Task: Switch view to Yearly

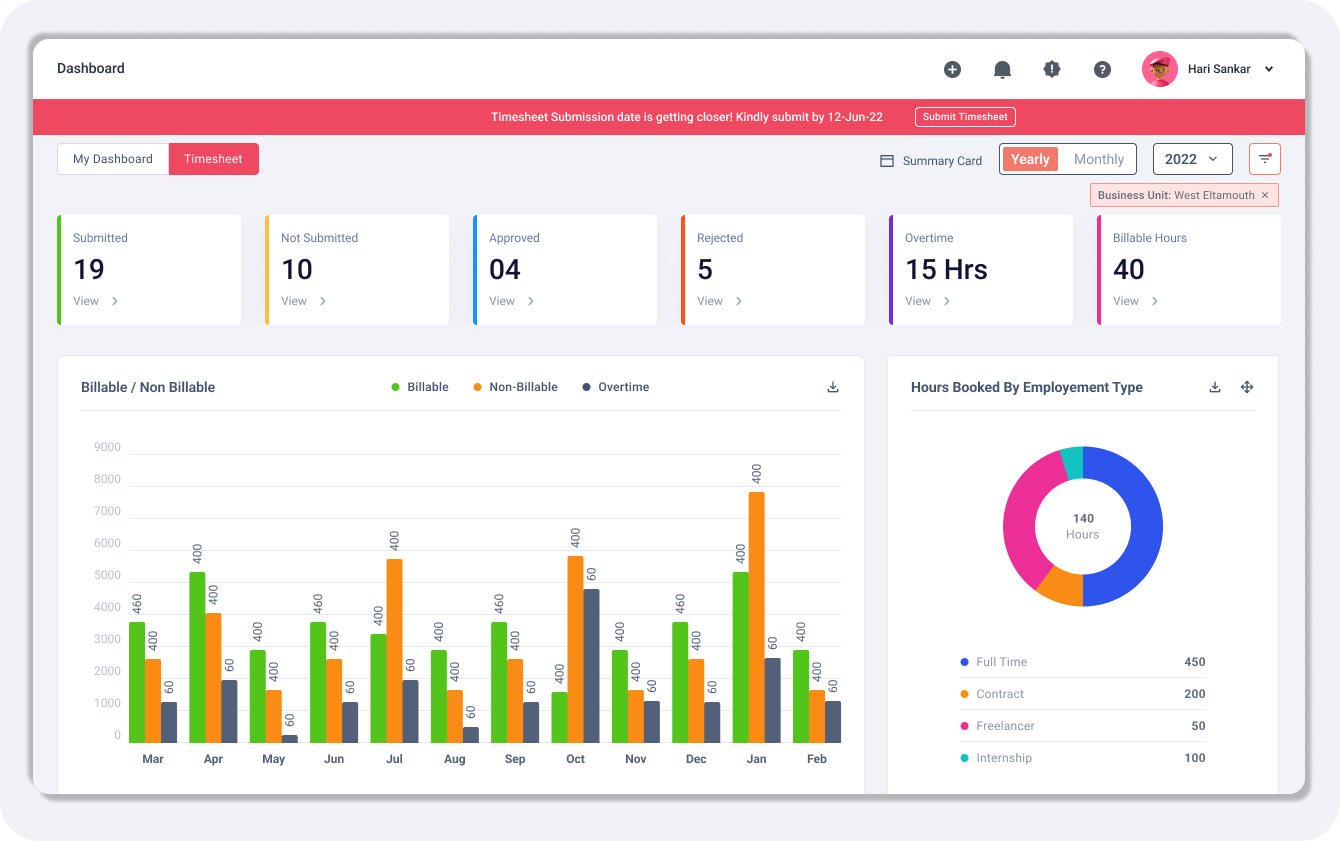Action: coord(1030,159)
